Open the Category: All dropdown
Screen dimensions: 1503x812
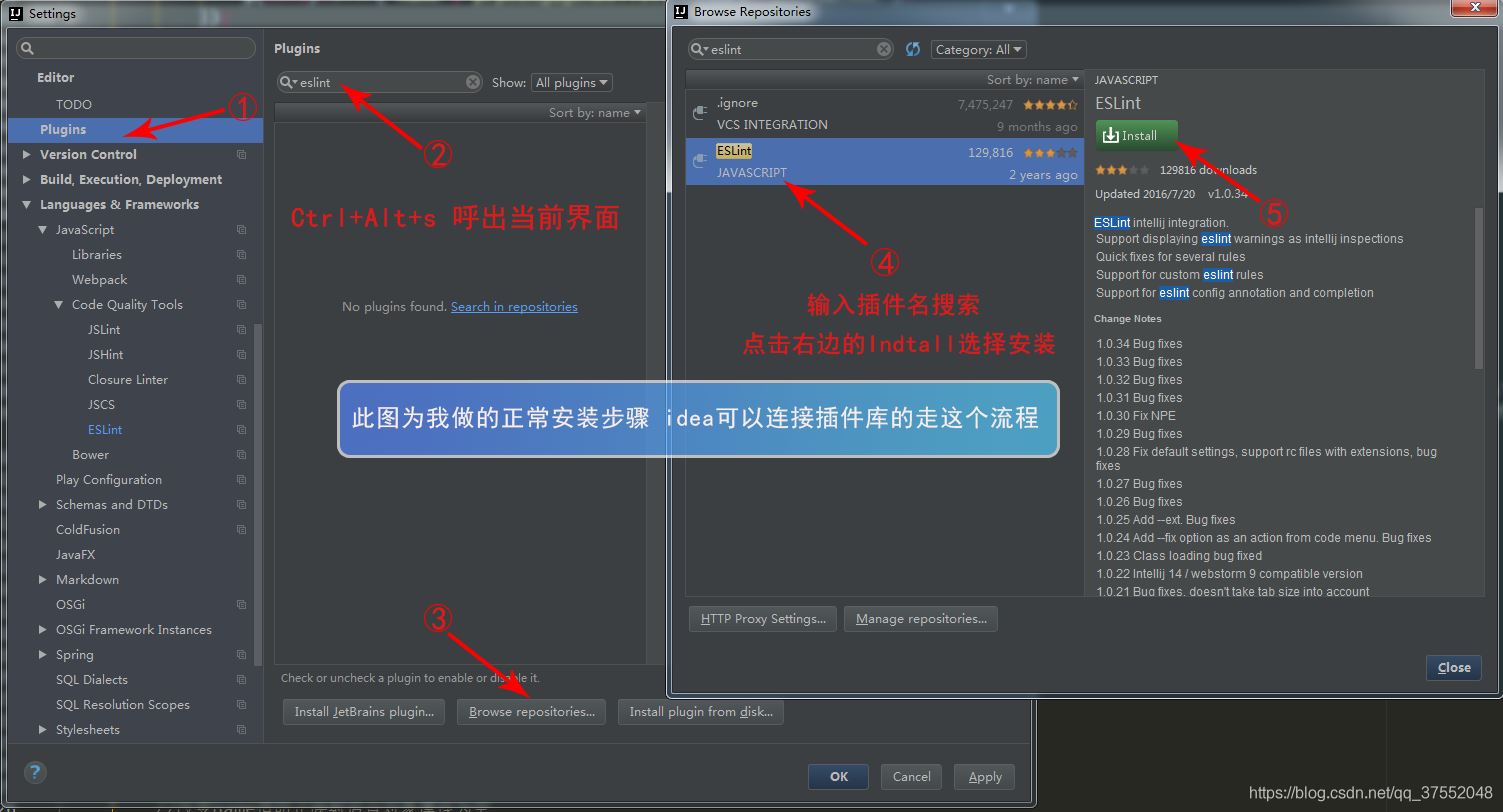point(978,48)
